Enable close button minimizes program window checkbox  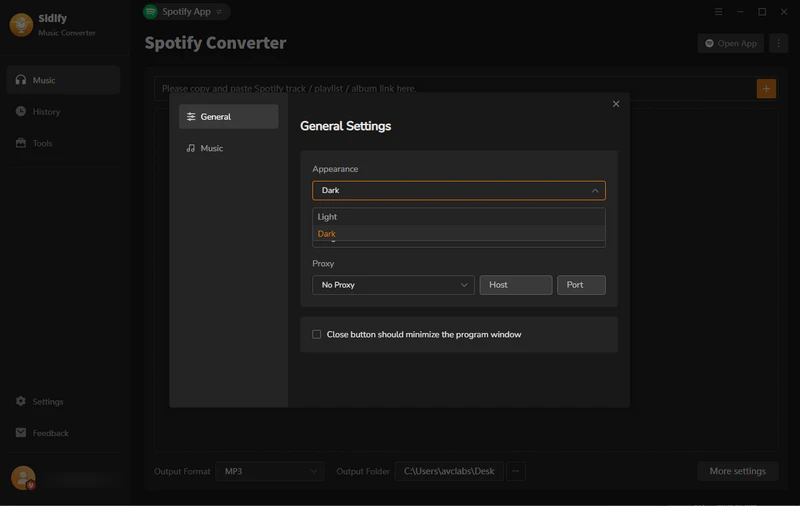[316, 335]
